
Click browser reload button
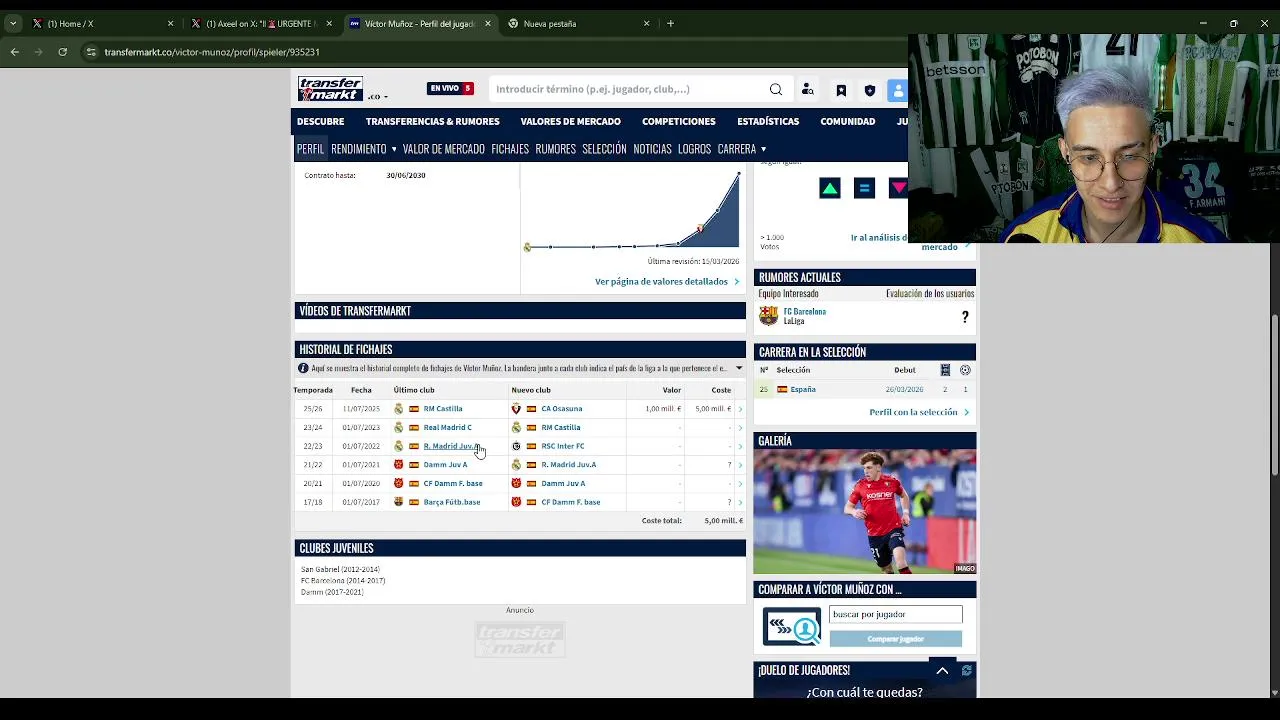click(x=62, y=52)
